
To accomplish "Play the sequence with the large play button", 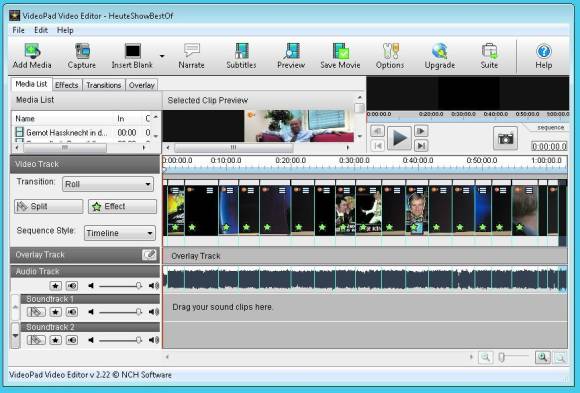I will click(399, 138).
